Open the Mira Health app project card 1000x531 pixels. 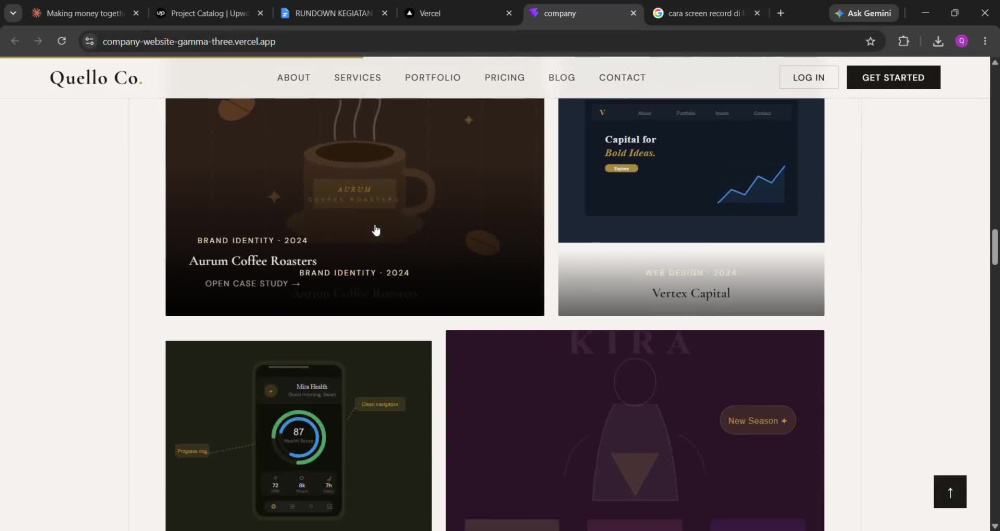pos(298,436)
